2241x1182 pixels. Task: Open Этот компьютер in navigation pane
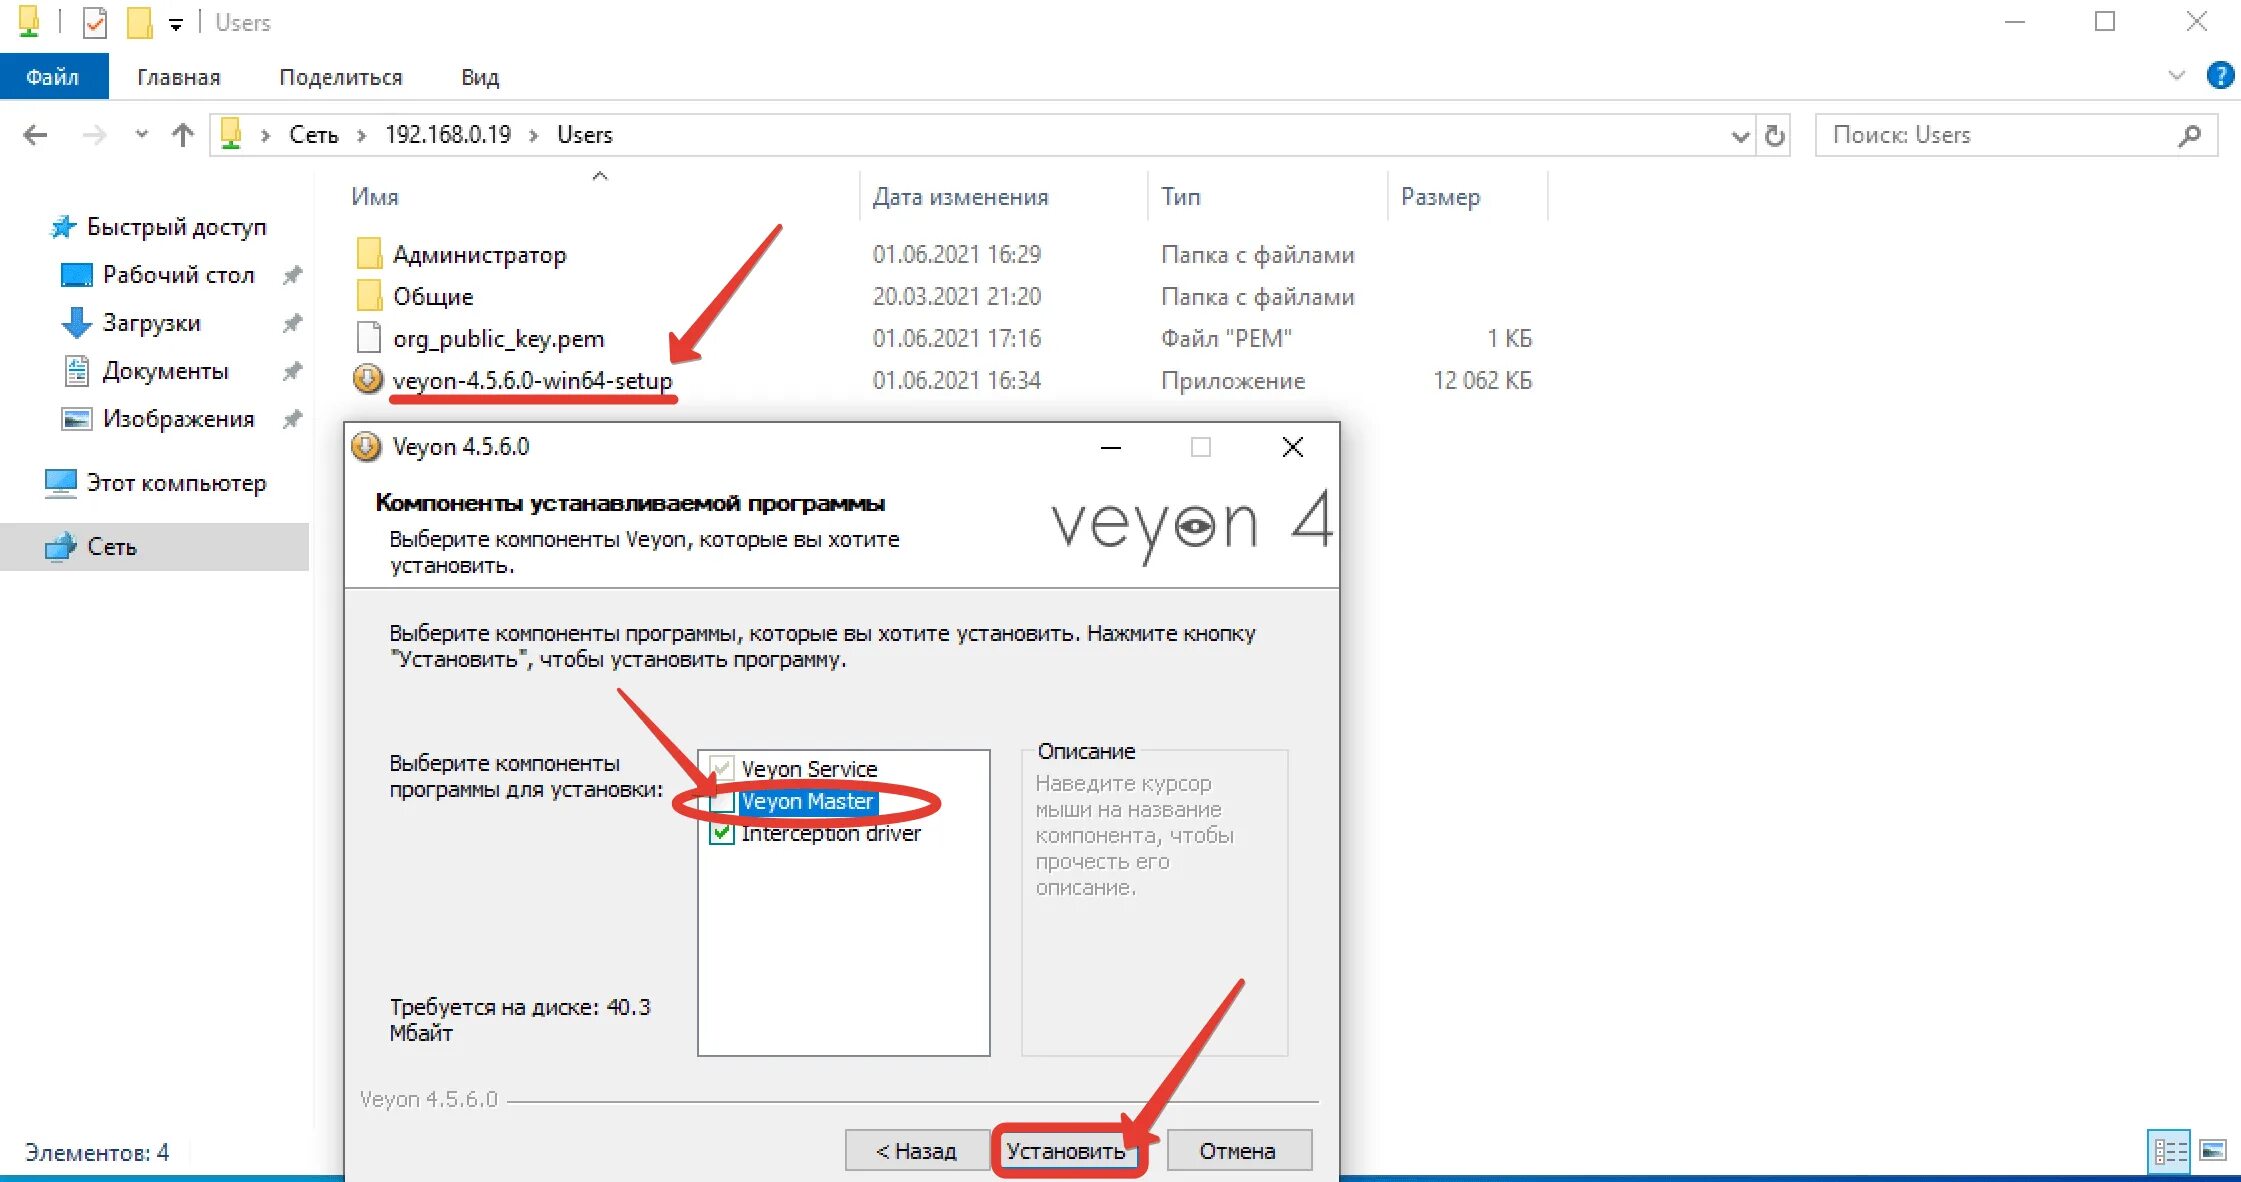[176, 483]
